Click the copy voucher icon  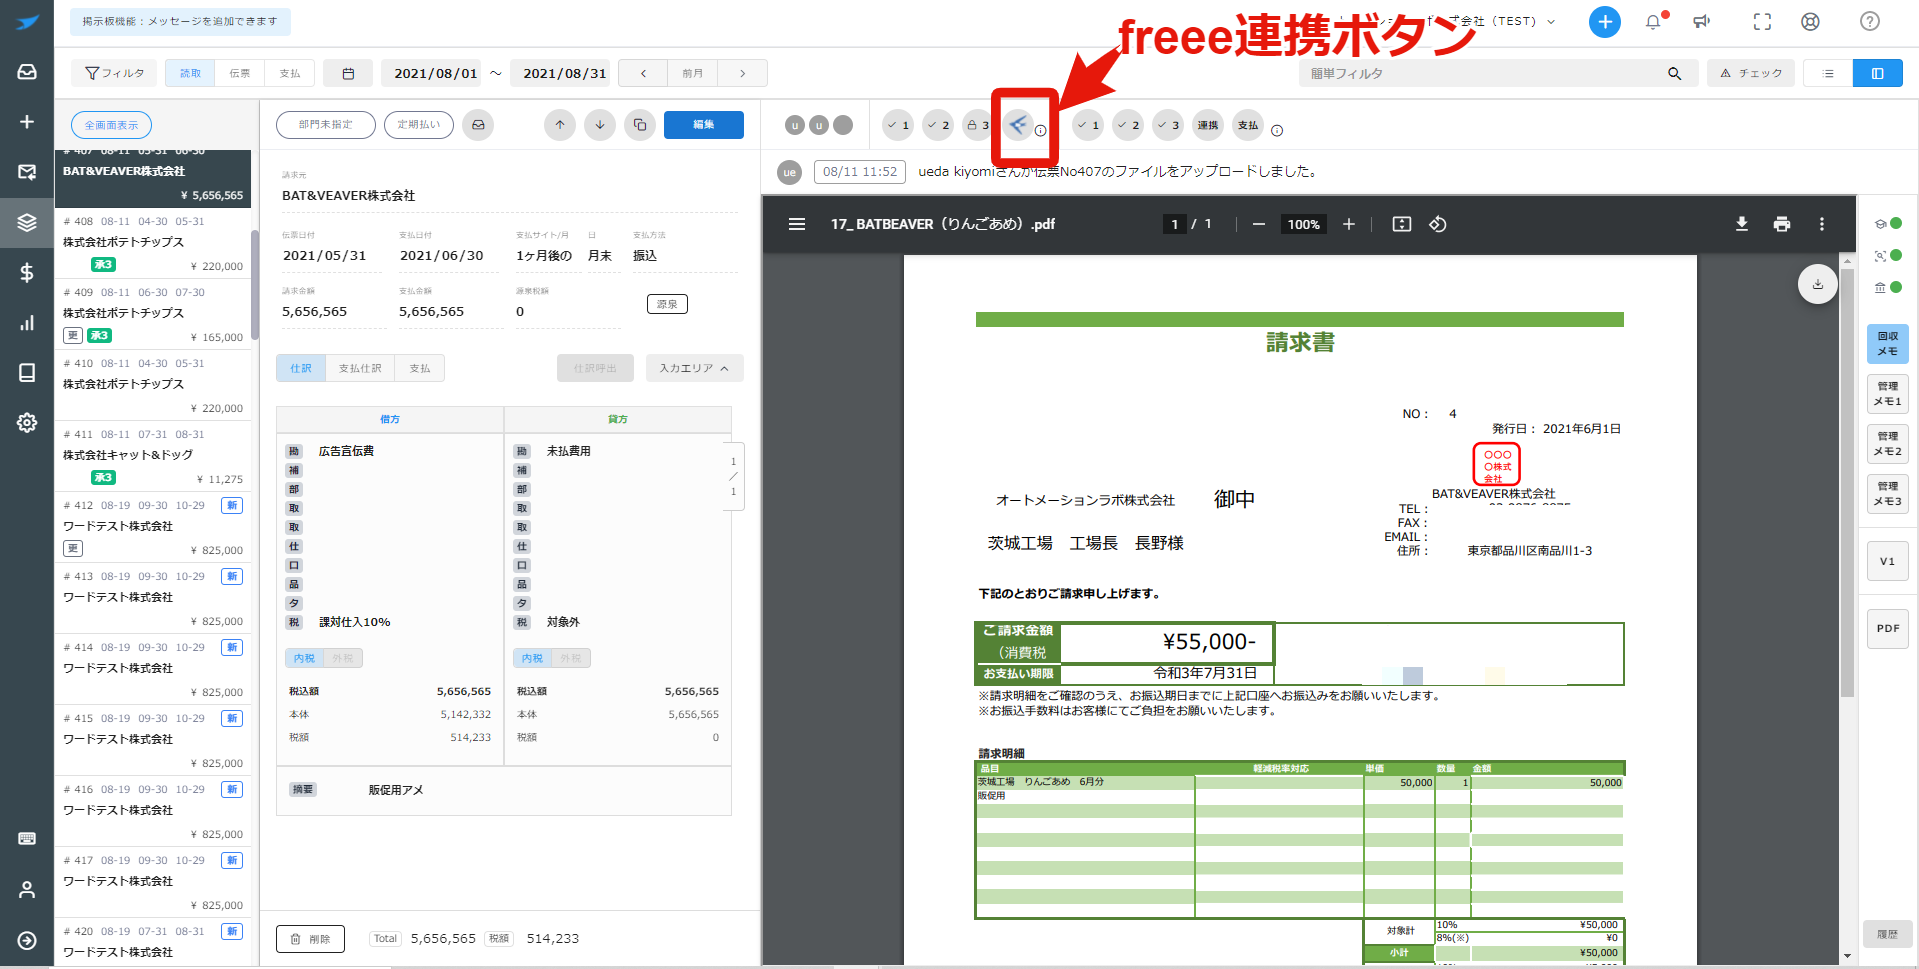click(x=640, y=125)
